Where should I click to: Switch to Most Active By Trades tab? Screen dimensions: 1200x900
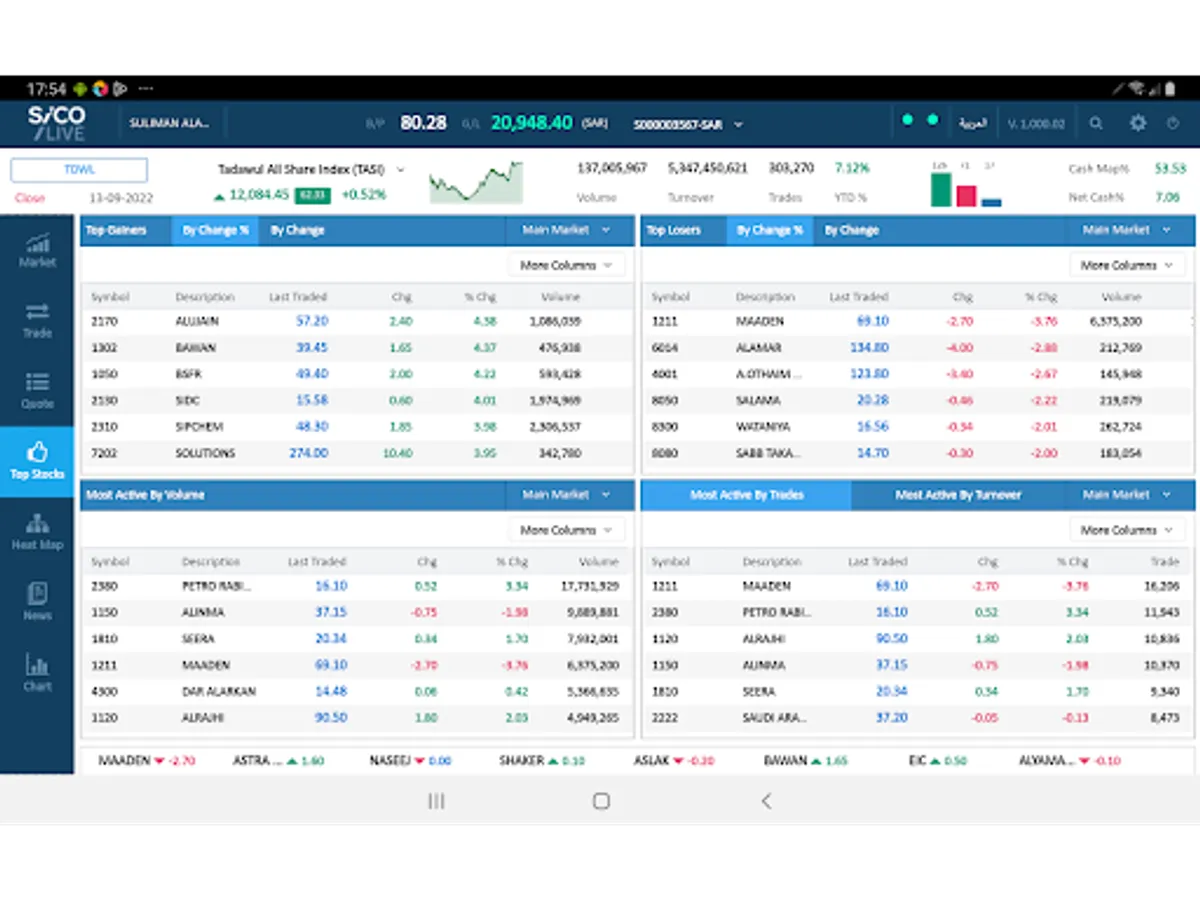click(x=746, y=495)
